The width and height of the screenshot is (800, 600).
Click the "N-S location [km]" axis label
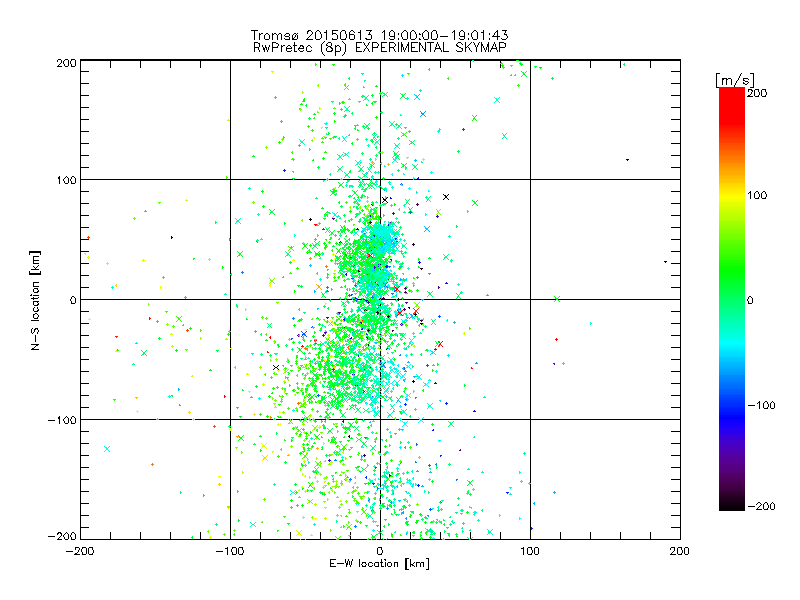pyautogui.click(x=35, y=300)
